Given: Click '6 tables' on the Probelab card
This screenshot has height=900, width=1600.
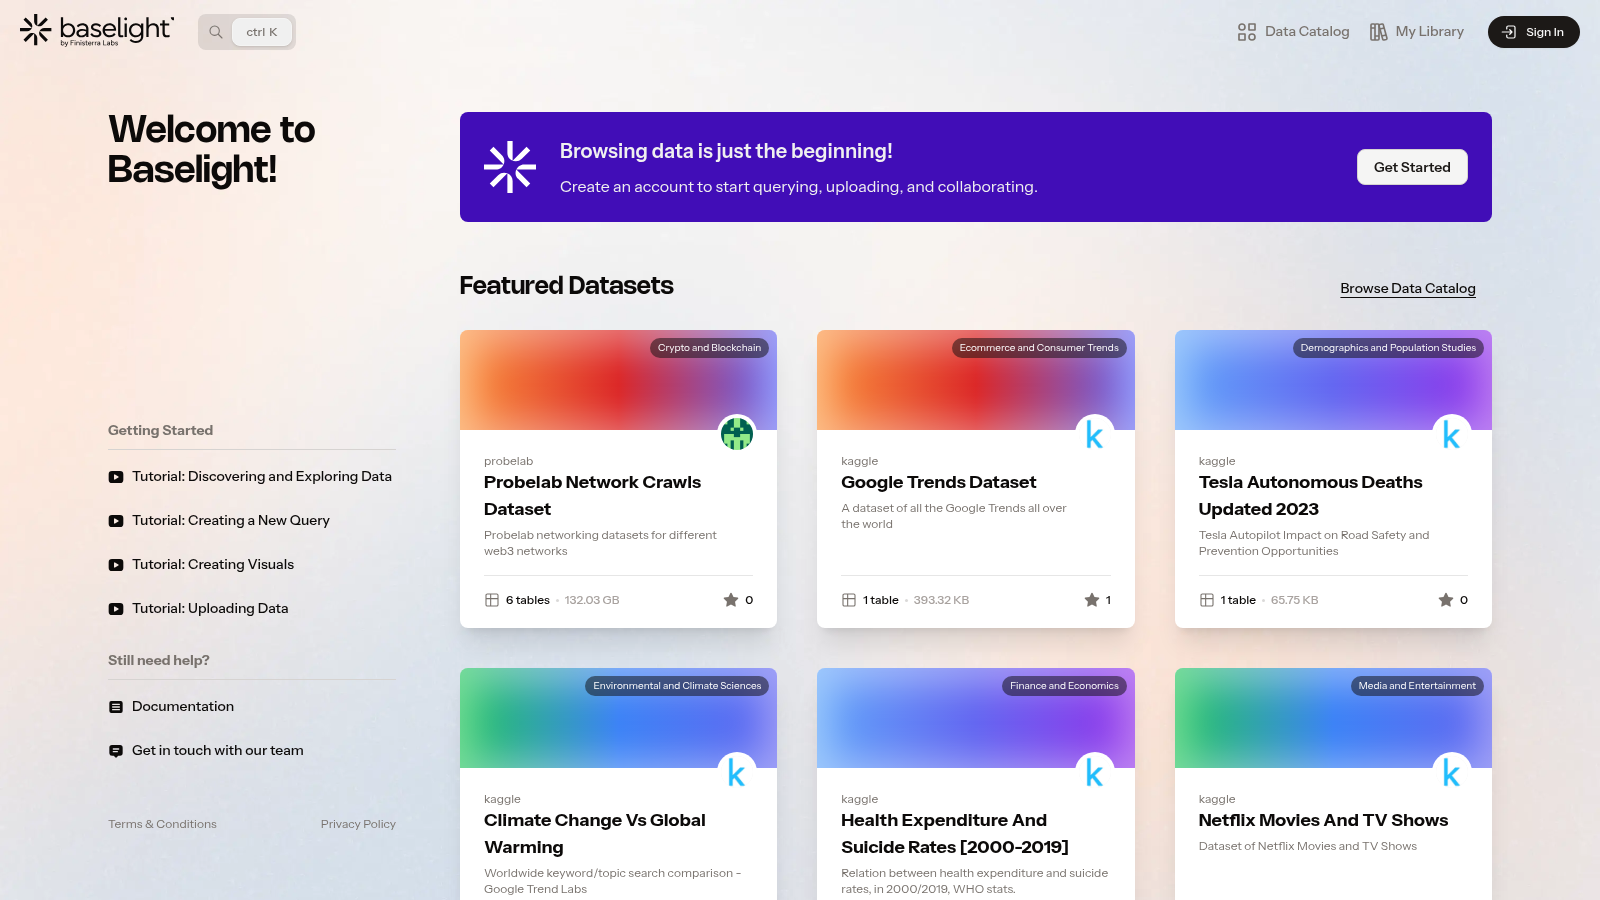Looking at the screenshot, I should [x=527, y=600].
